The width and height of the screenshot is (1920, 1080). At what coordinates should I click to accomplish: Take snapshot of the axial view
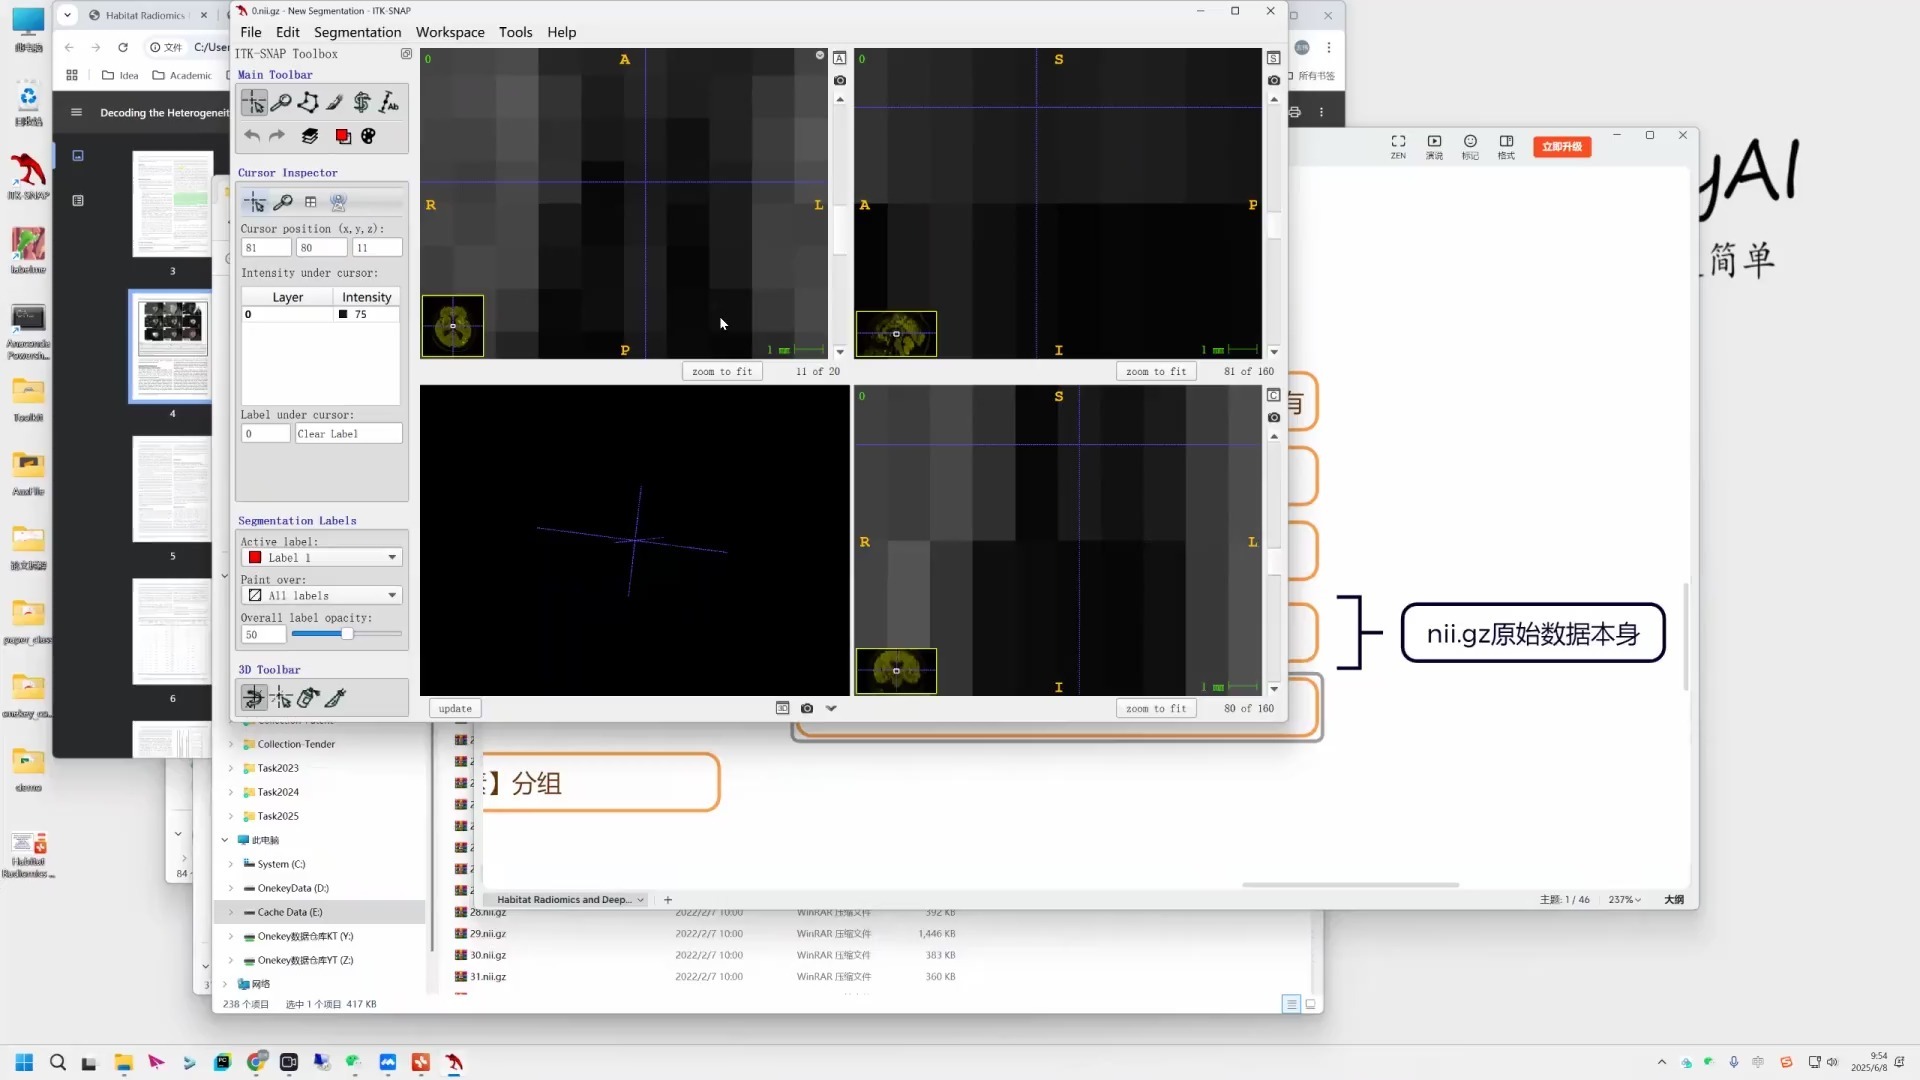click(x=840, y=80)
